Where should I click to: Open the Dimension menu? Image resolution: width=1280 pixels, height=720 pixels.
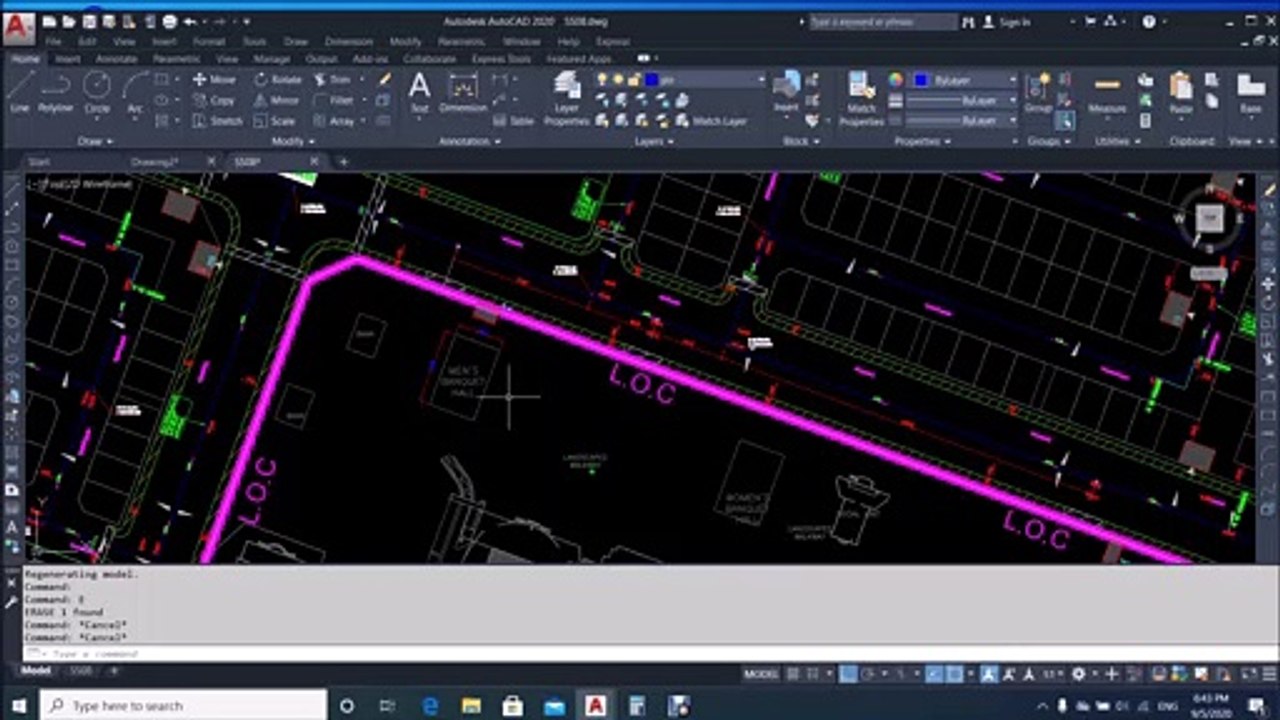[348, 42]
